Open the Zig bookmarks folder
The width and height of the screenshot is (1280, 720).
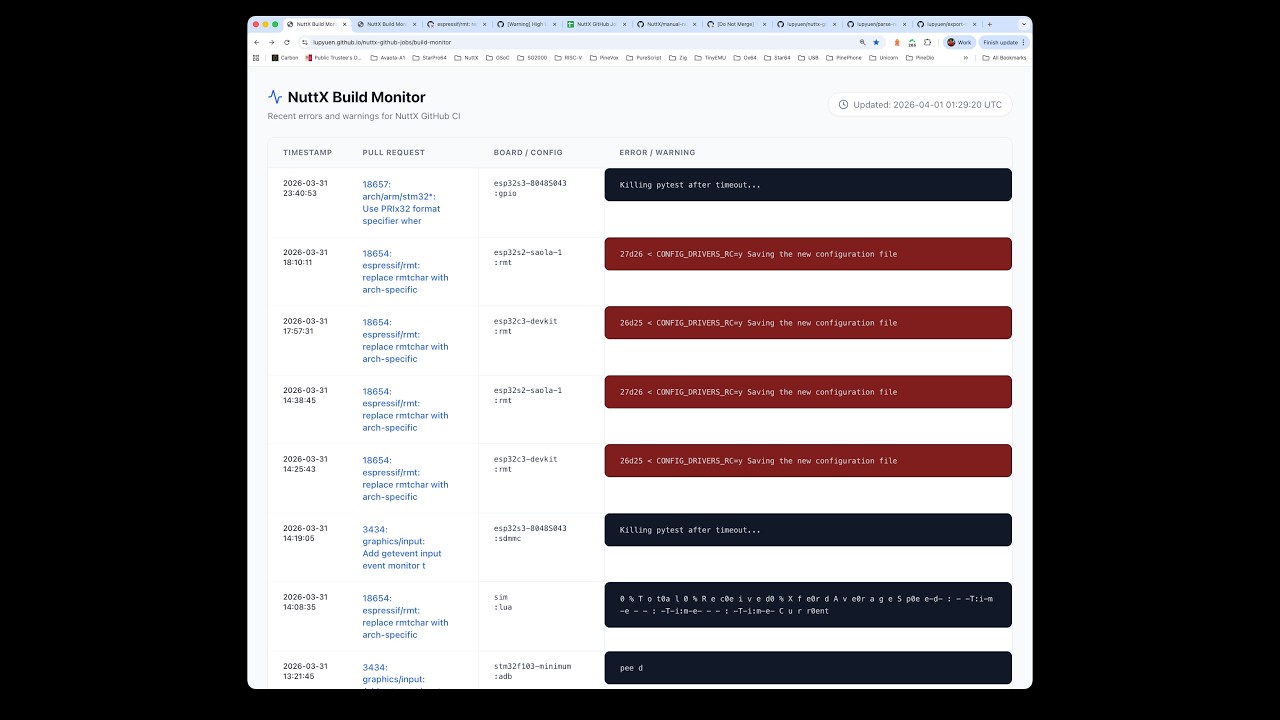pyautogui.click(x=679, y=58)
